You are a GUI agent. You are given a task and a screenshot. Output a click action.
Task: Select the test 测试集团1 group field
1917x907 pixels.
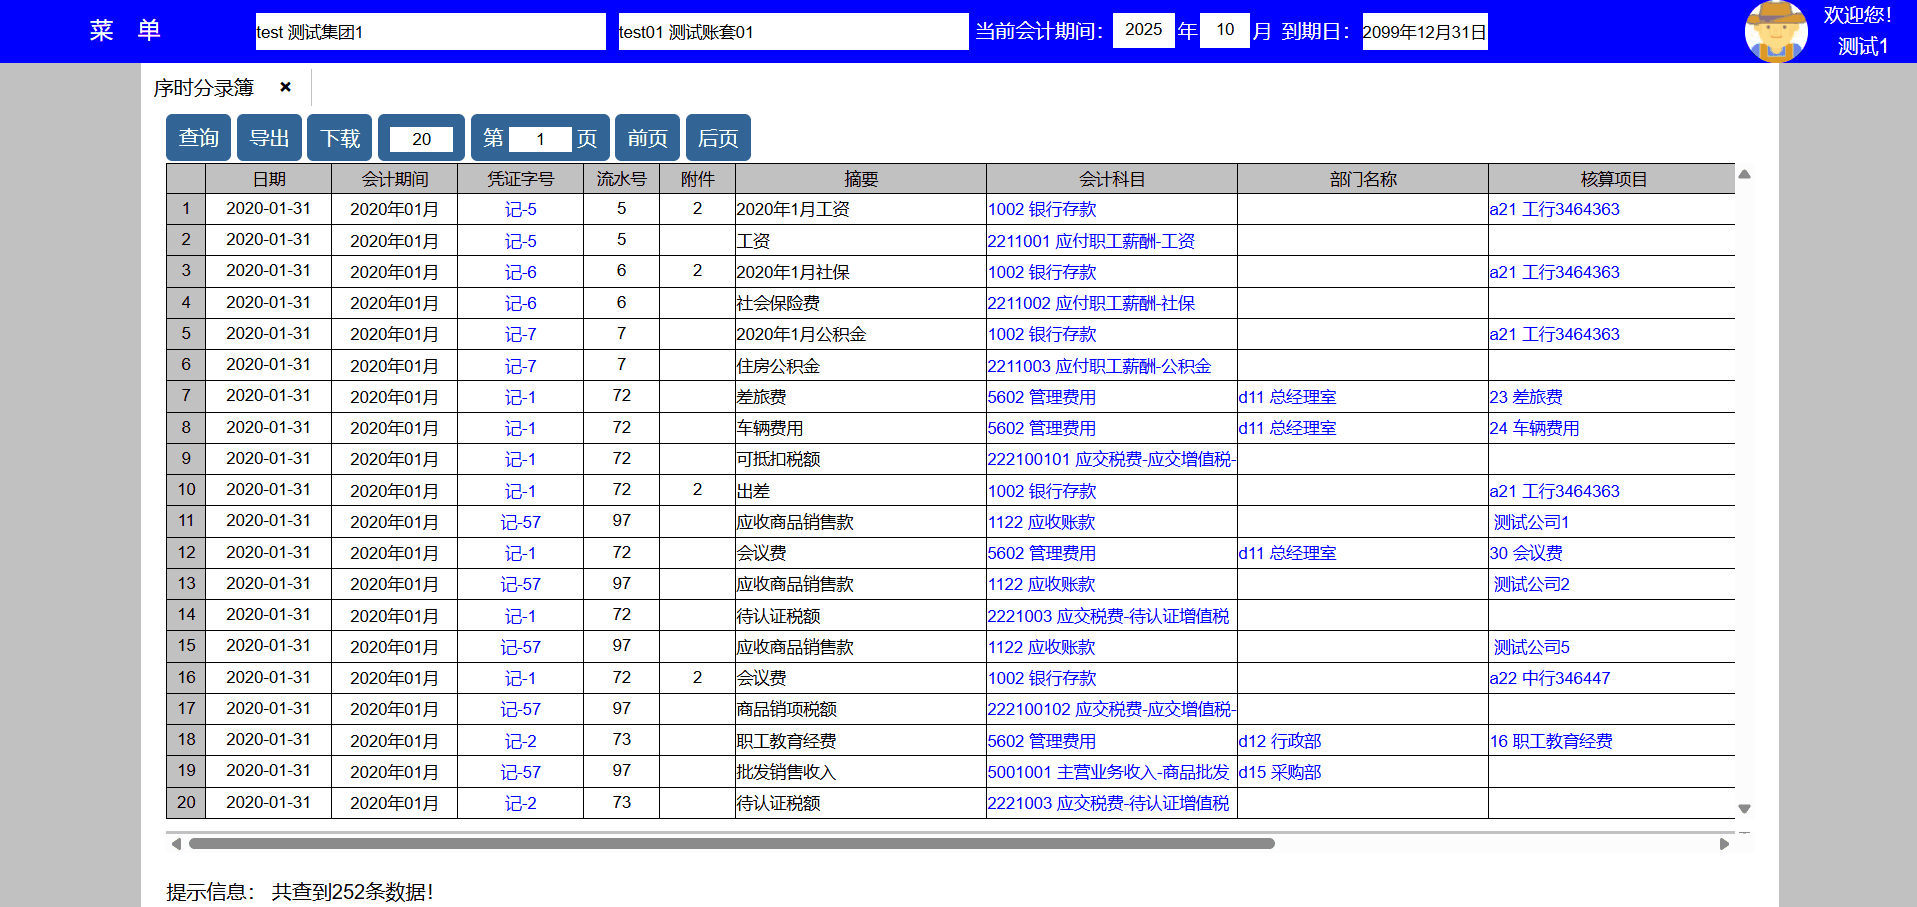(430, 32)
